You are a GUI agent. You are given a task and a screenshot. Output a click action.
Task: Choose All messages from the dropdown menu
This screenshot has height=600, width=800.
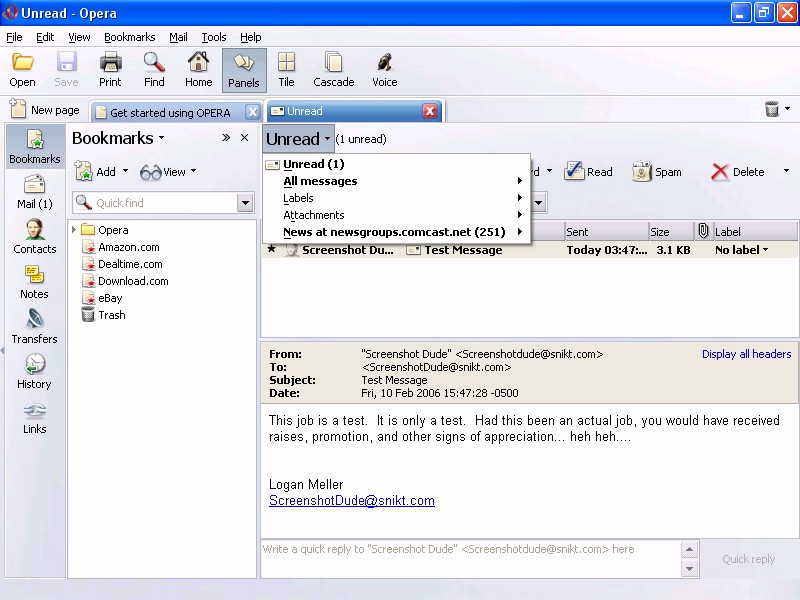320,181
